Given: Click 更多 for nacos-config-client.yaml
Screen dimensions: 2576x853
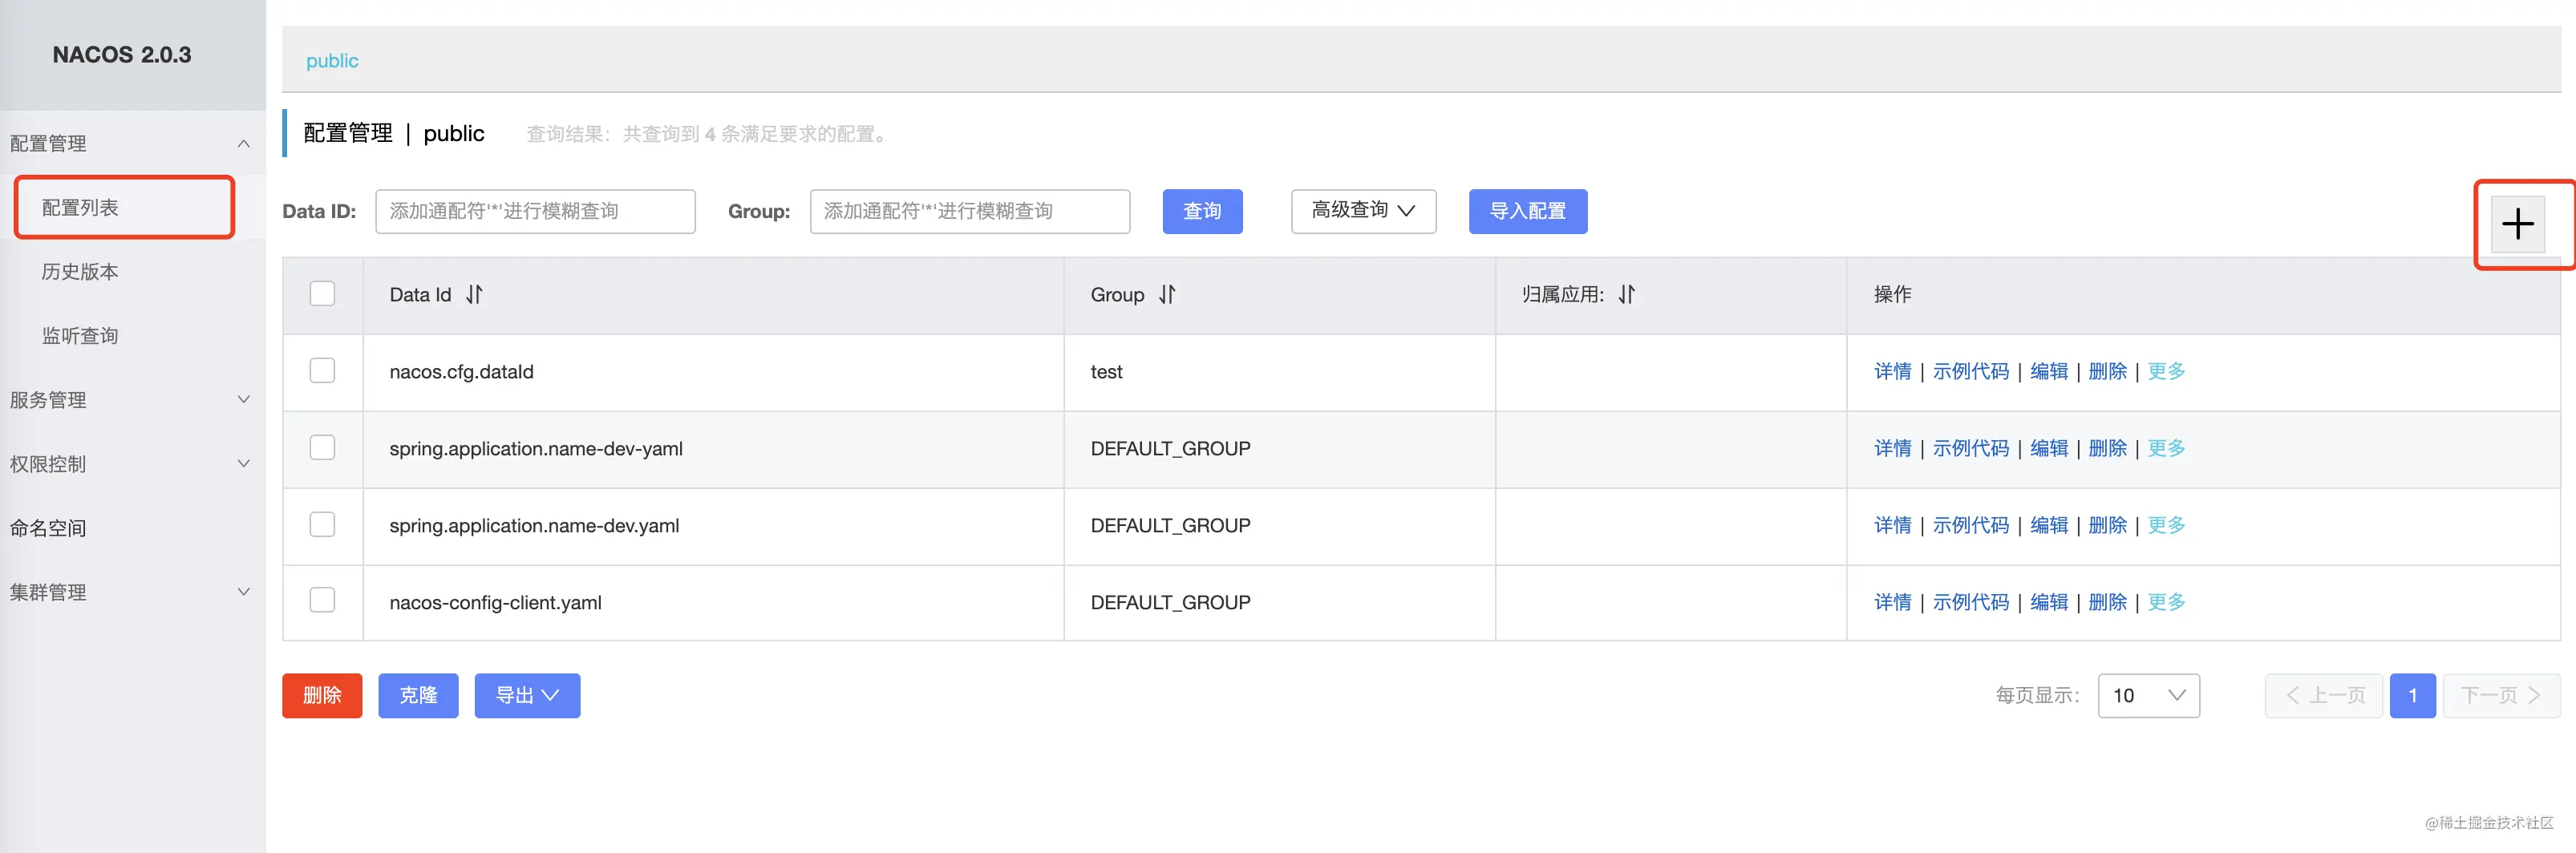Looking at the screenshot, I should point(2166,602).
